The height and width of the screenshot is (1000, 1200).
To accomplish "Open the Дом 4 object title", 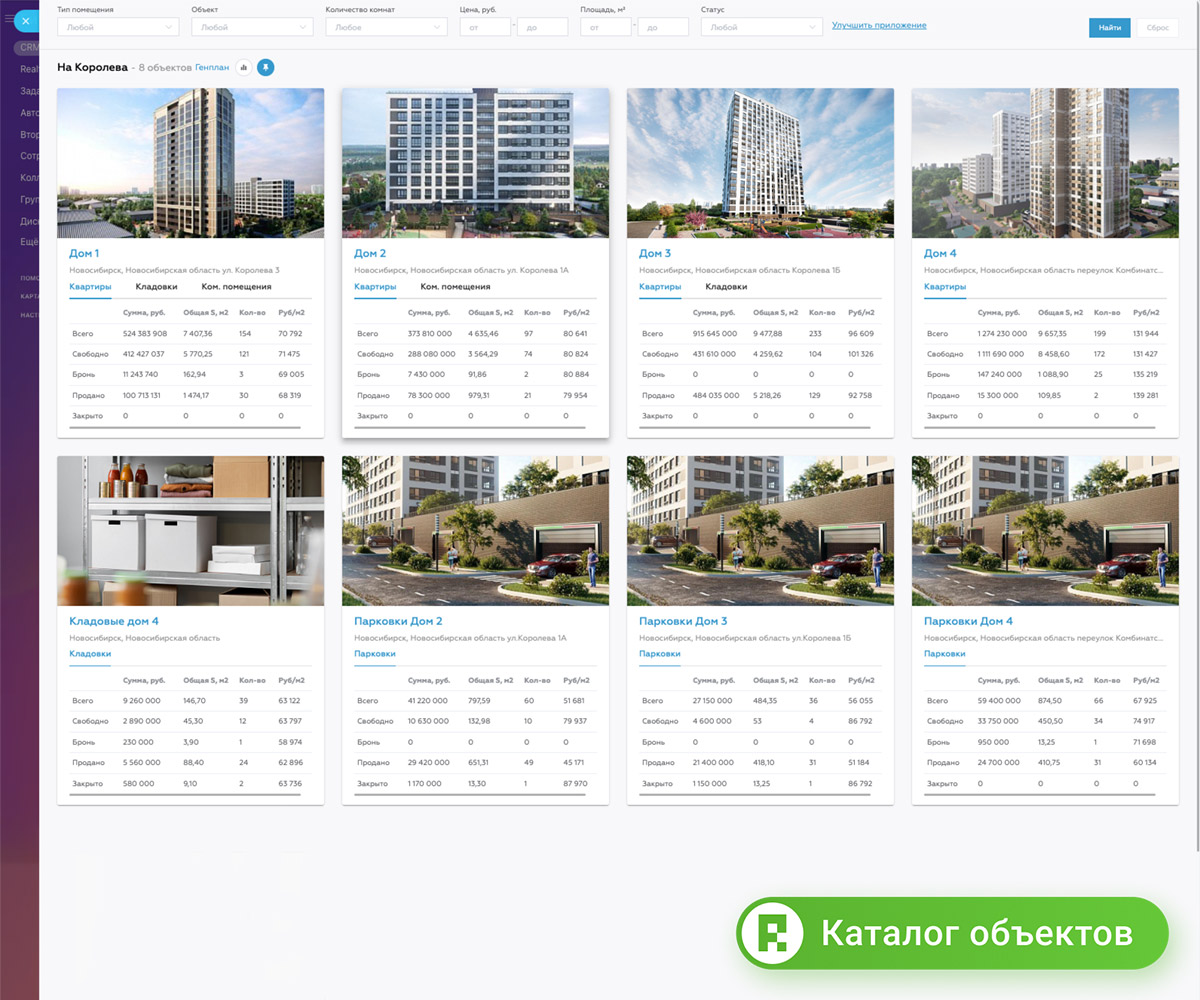I will click(940, 254).
